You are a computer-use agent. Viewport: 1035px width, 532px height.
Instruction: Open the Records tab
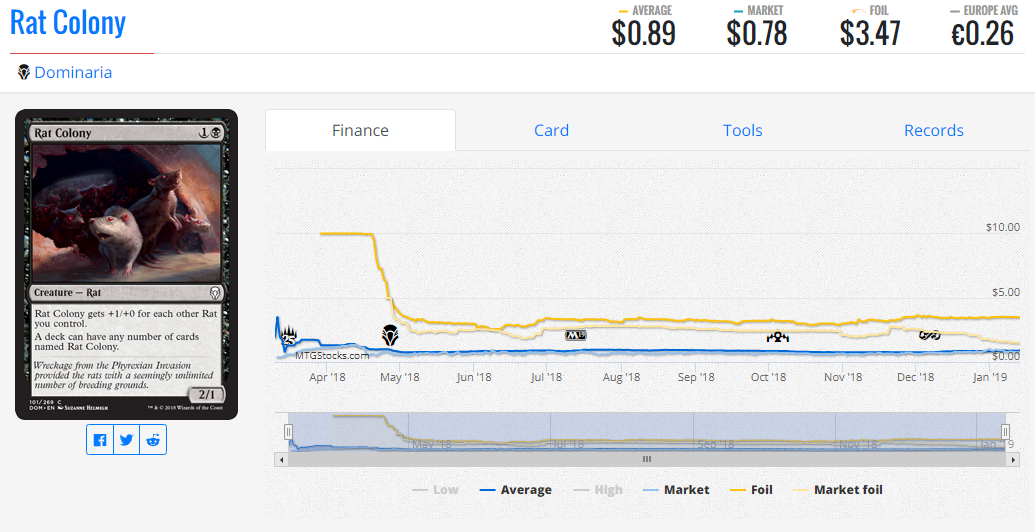click(933, 130)
